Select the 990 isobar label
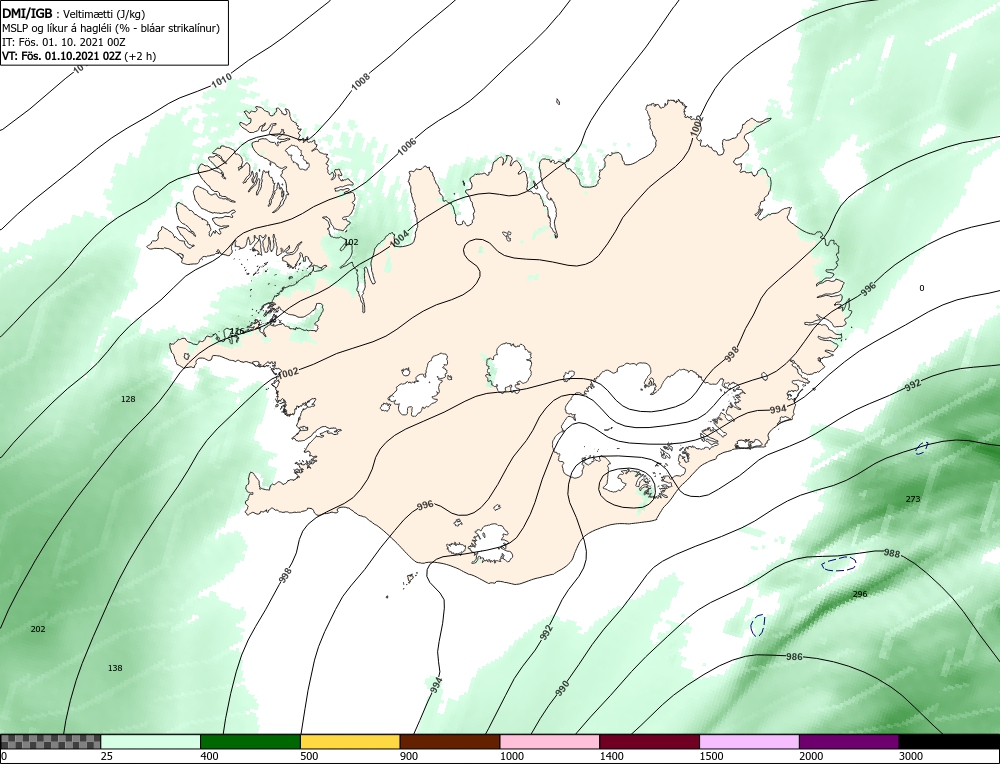 pyautogui.click(x=562, y=688)
